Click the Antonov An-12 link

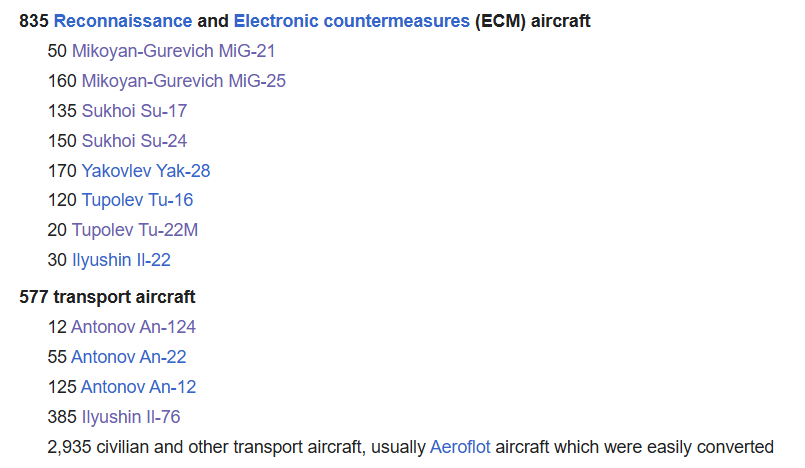138,386
